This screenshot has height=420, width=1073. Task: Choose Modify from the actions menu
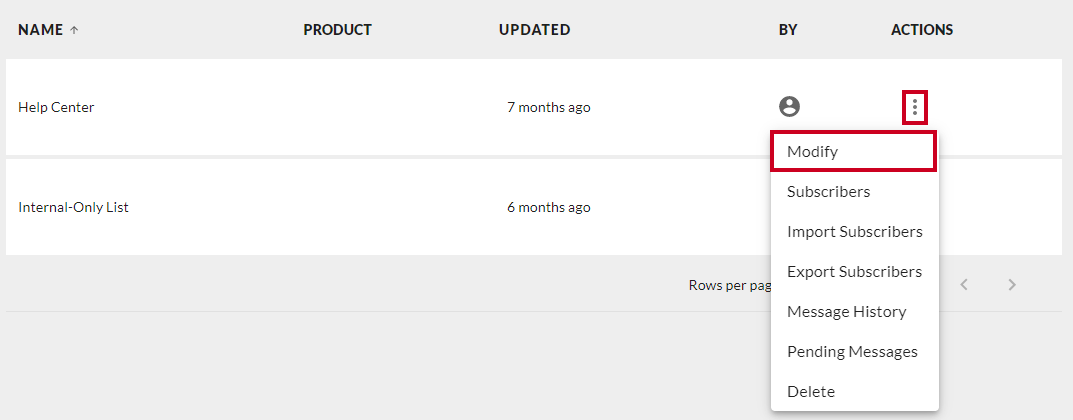(853, 151)
